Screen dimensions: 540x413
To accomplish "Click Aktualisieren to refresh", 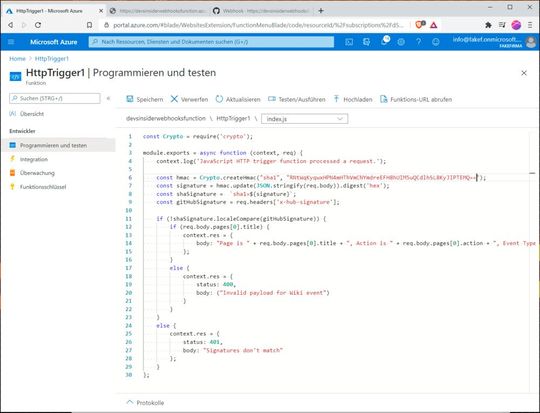I will coord(238,99).
